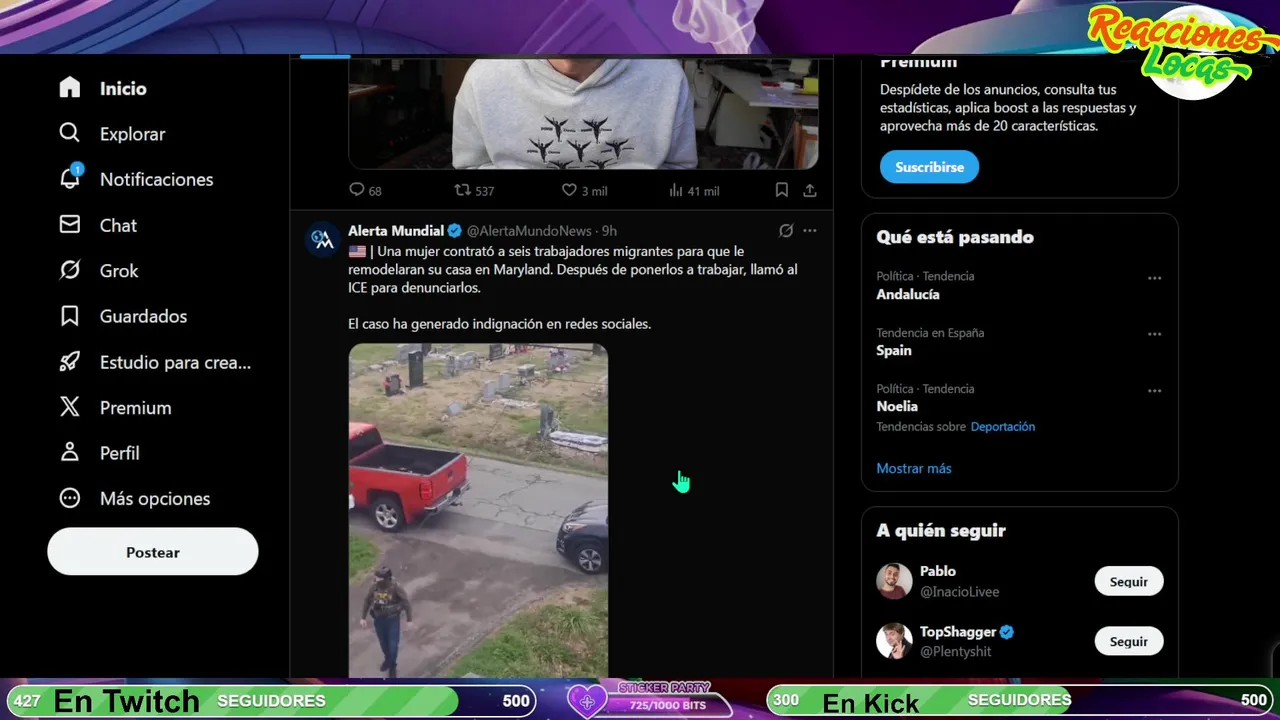Play the cemetery red truck video
The image size is (1280, 720).
click(478, 511)
